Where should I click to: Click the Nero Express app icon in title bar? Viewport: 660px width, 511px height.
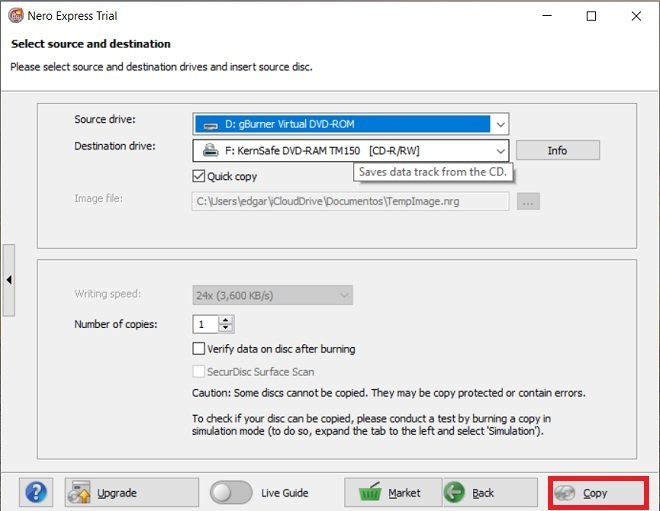point(16,16)
